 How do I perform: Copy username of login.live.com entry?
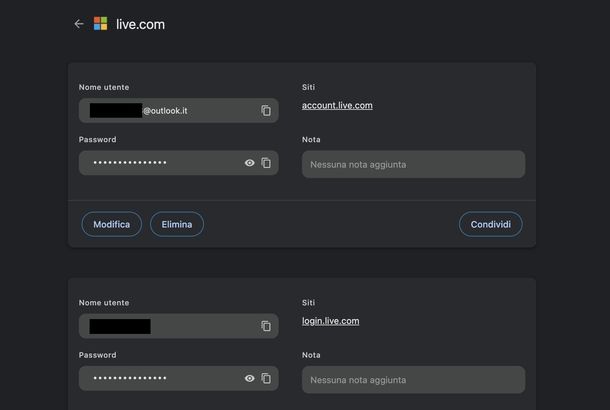(266, 326)
